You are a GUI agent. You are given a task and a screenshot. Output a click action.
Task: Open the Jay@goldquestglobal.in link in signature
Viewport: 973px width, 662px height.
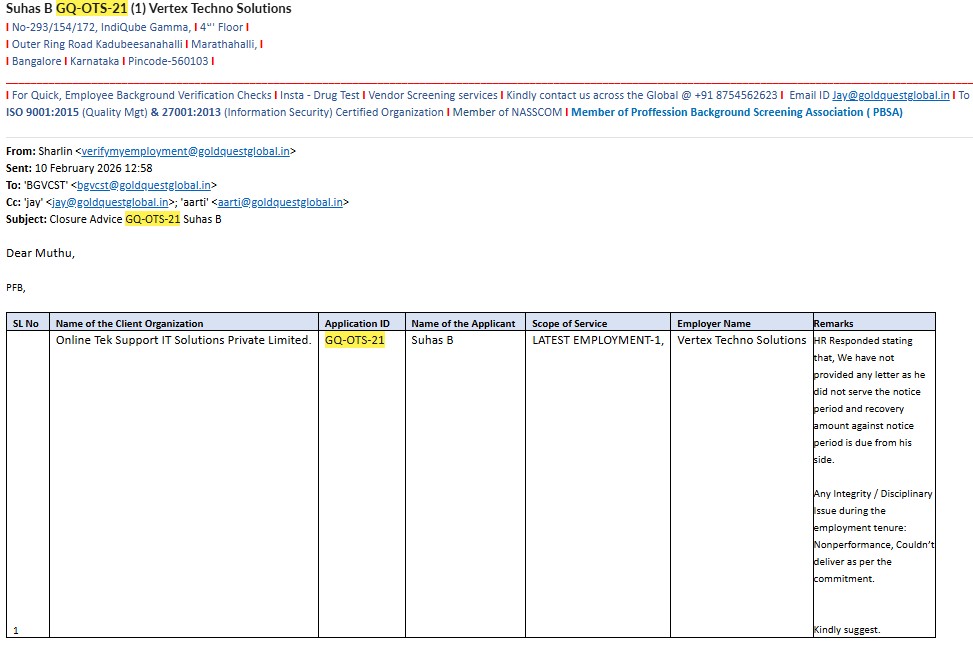890,96
